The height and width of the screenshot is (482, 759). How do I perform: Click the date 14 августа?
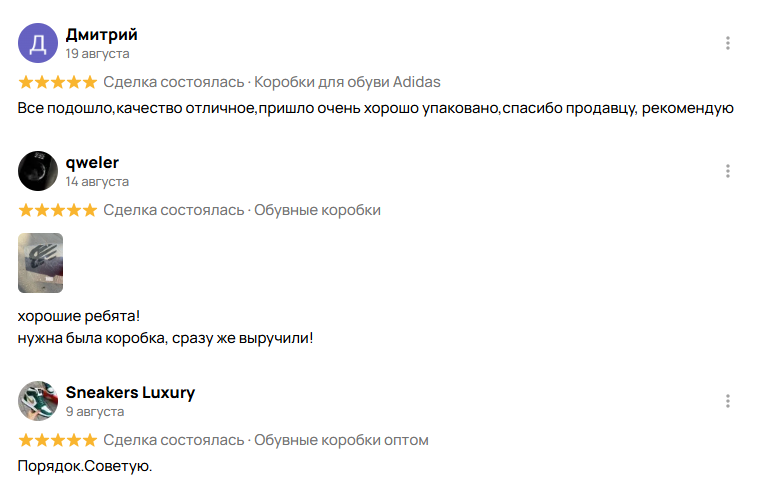click(97, 182)
